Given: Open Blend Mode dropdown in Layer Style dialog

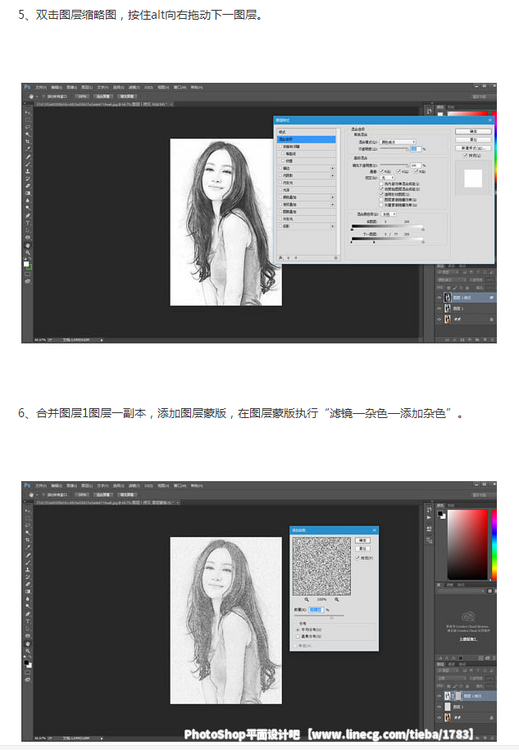Looking at the screenshot, I should click(x=398, y=142).
